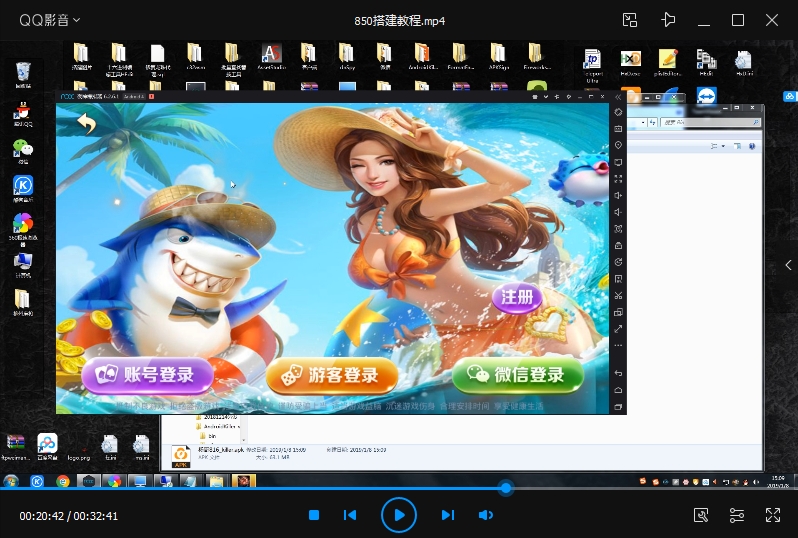
Task: Tap the 游客登录 guest login button
Action: (x=332, y=376)
